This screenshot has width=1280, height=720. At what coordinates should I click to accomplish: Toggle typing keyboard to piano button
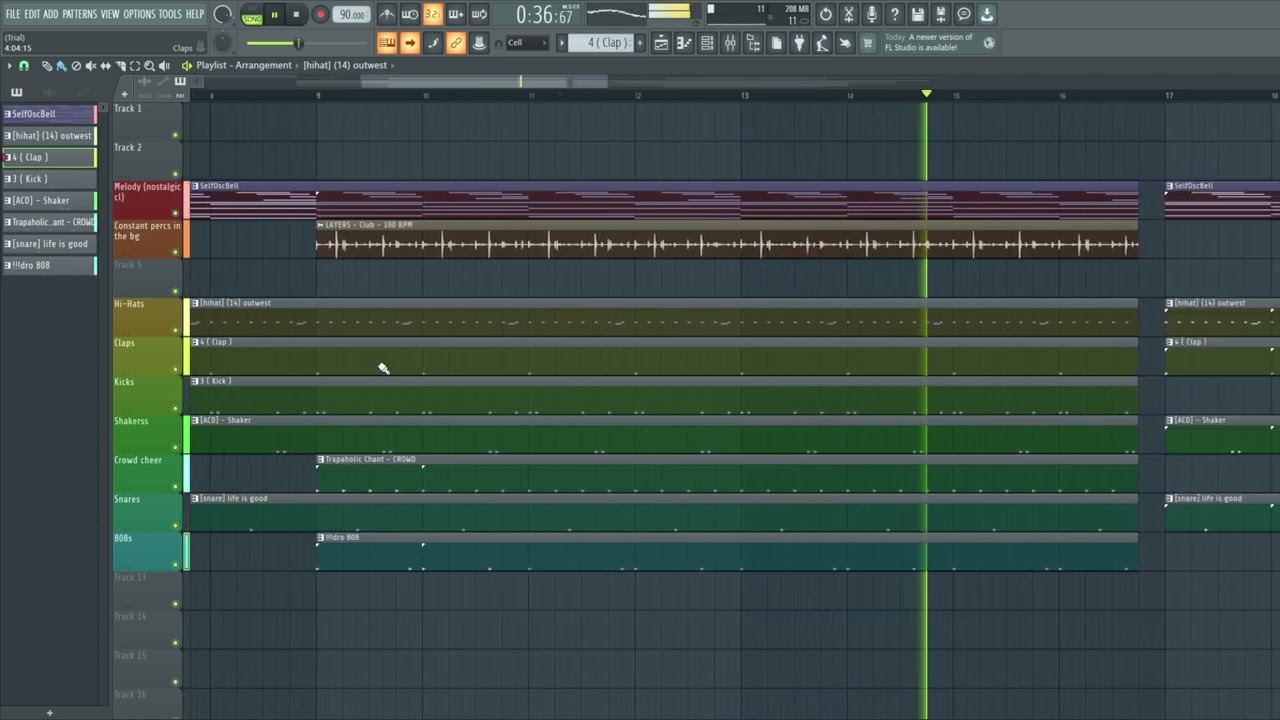click(x=386, y=43)
